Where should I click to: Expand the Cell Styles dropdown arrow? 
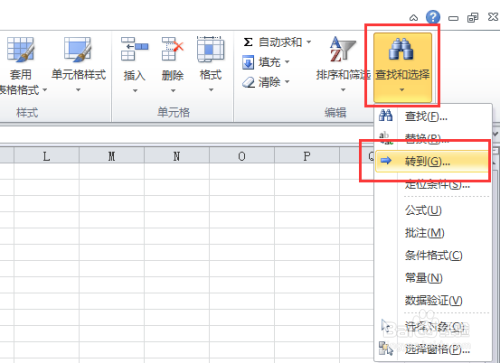(78, 90)
